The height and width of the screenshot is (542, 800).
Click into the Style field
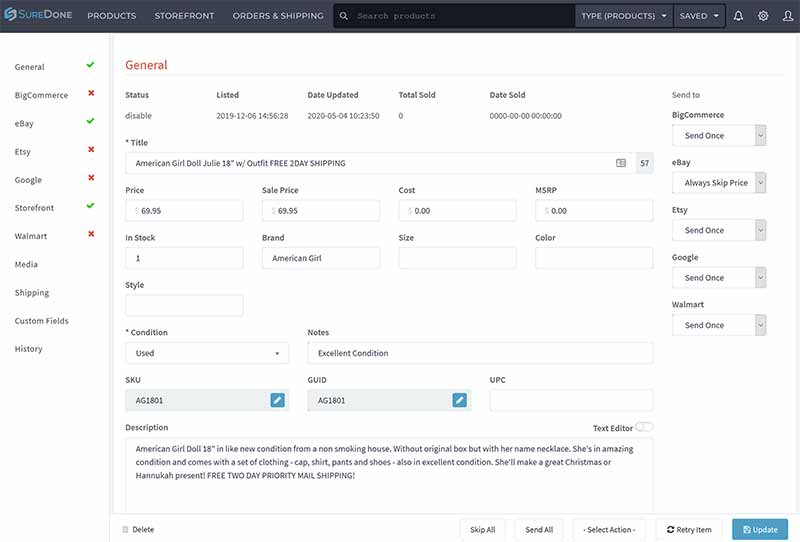coord(184,306)
